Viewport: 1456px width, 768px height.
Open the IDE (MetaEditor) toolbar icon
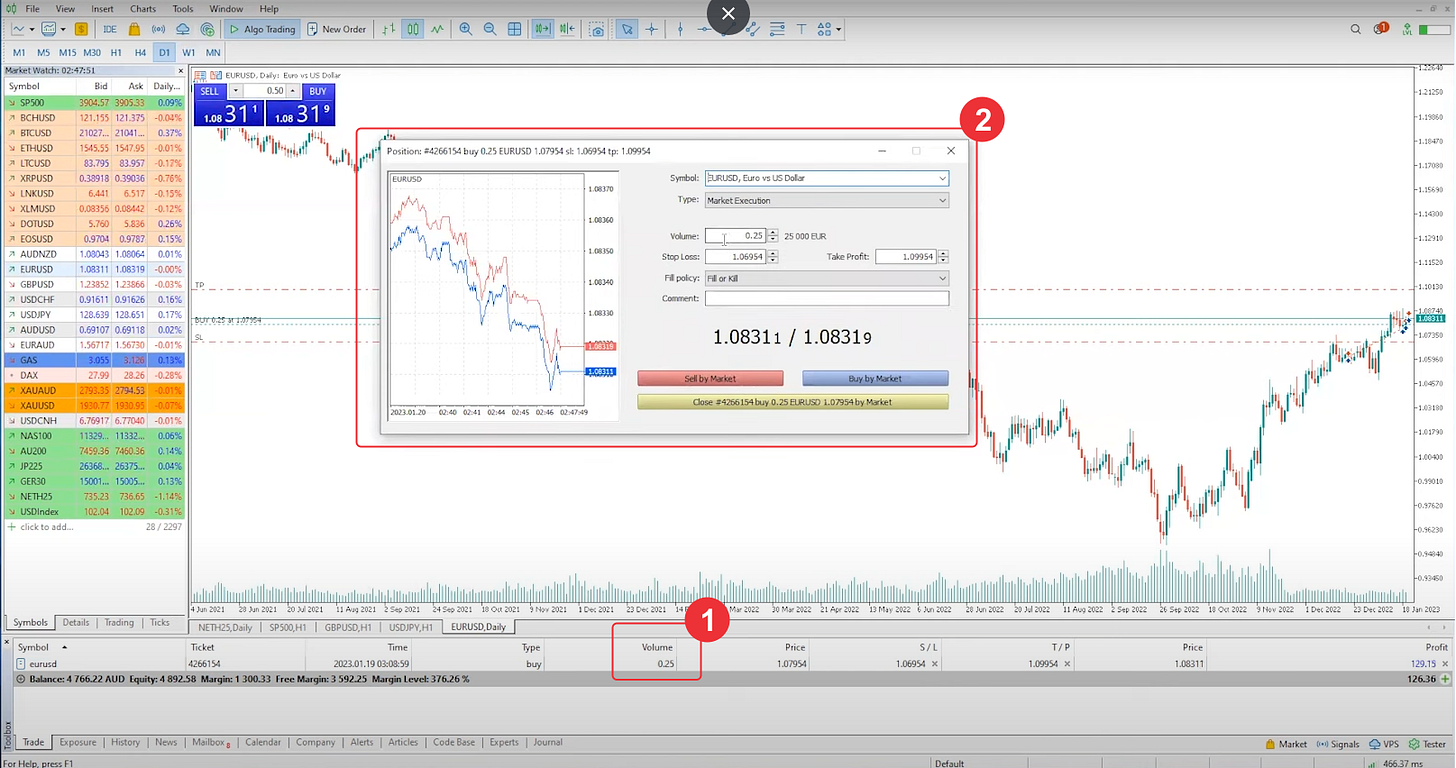(110, 29)
